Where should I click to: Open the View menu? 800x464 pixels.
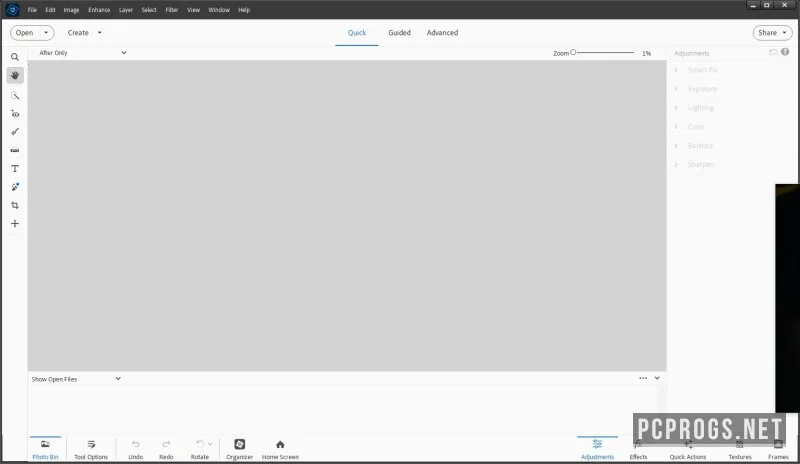click(x=193, y=10)
